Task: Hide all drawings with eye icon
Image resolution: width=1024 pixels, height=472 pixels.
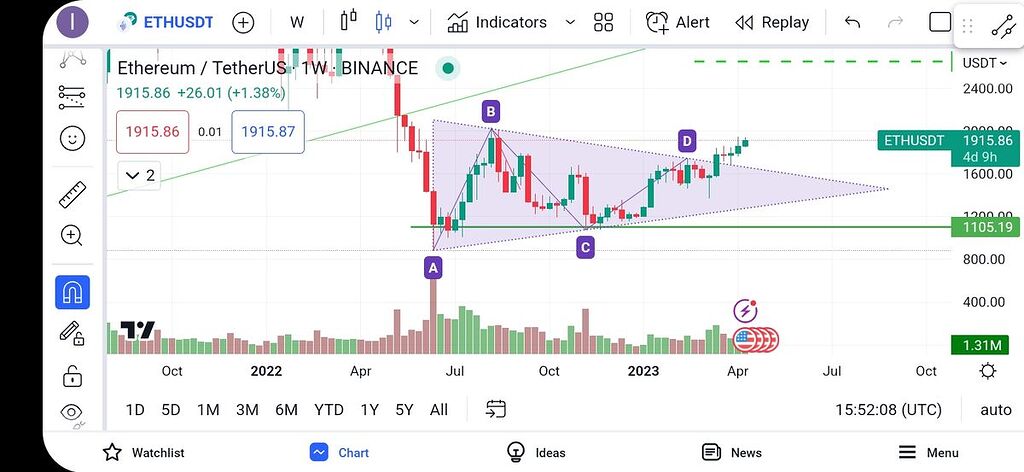Action: tap(72, 411)
